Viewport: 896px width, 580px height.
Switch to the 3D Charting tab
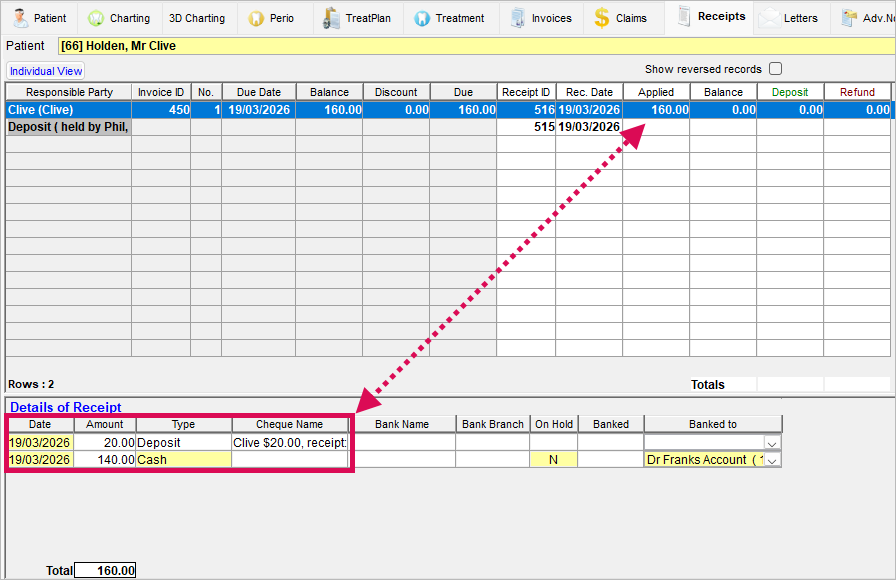pos(197,18)
